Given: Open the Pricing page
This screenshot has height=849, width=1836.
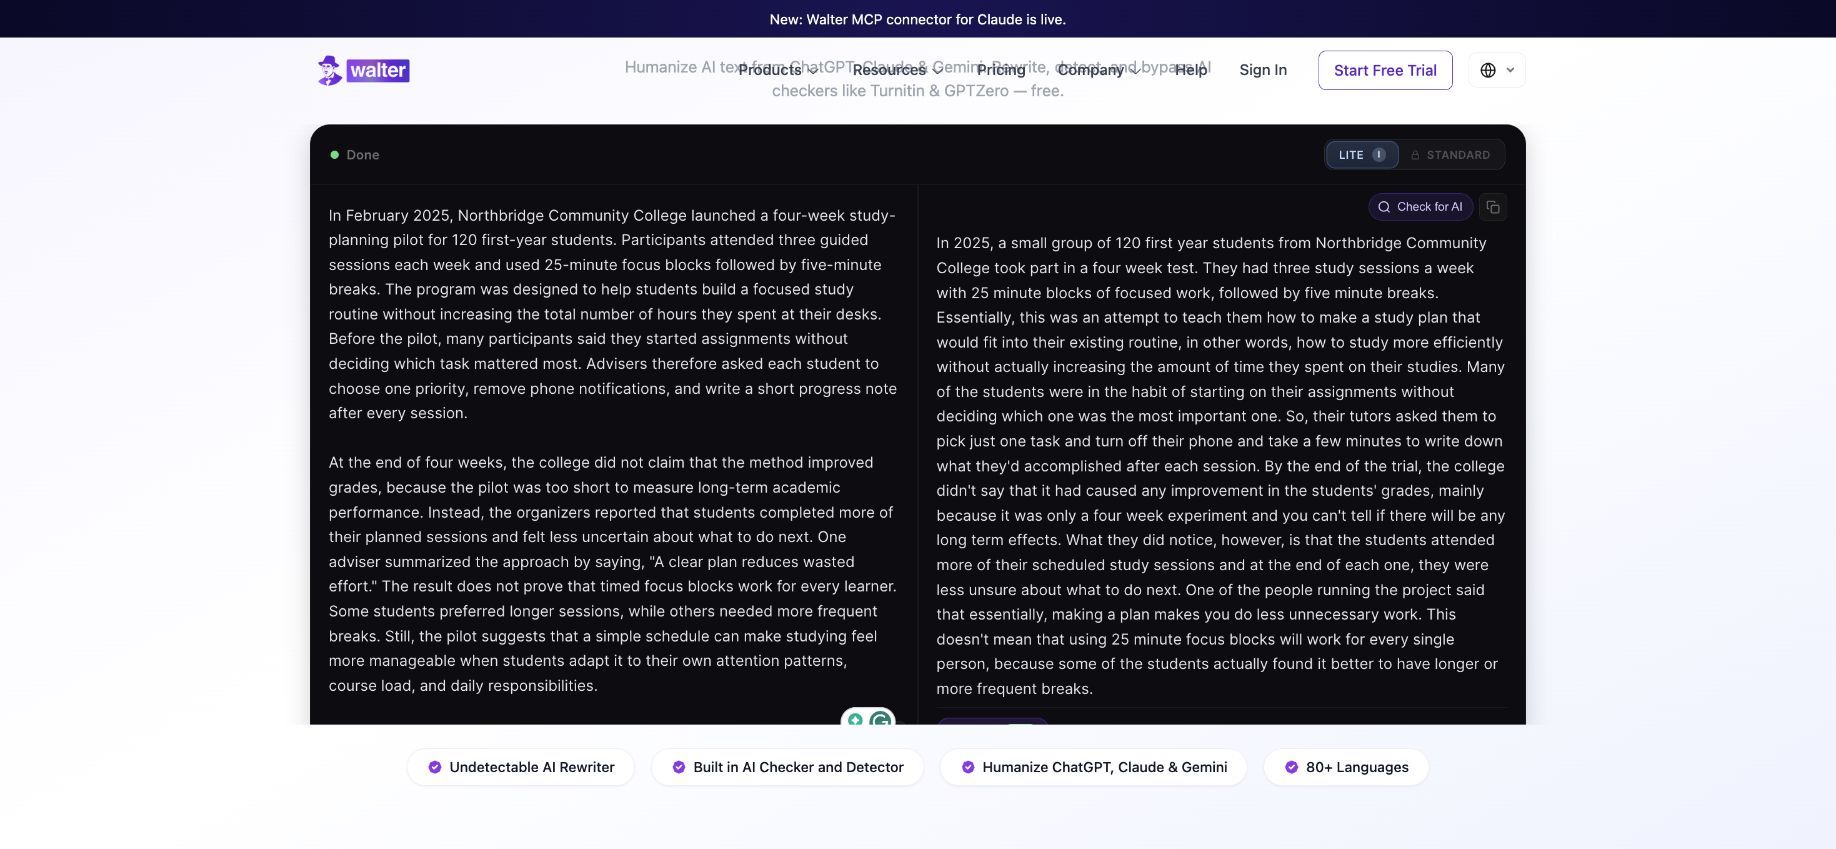Looking at the screenshot, I should (1001, 70).
